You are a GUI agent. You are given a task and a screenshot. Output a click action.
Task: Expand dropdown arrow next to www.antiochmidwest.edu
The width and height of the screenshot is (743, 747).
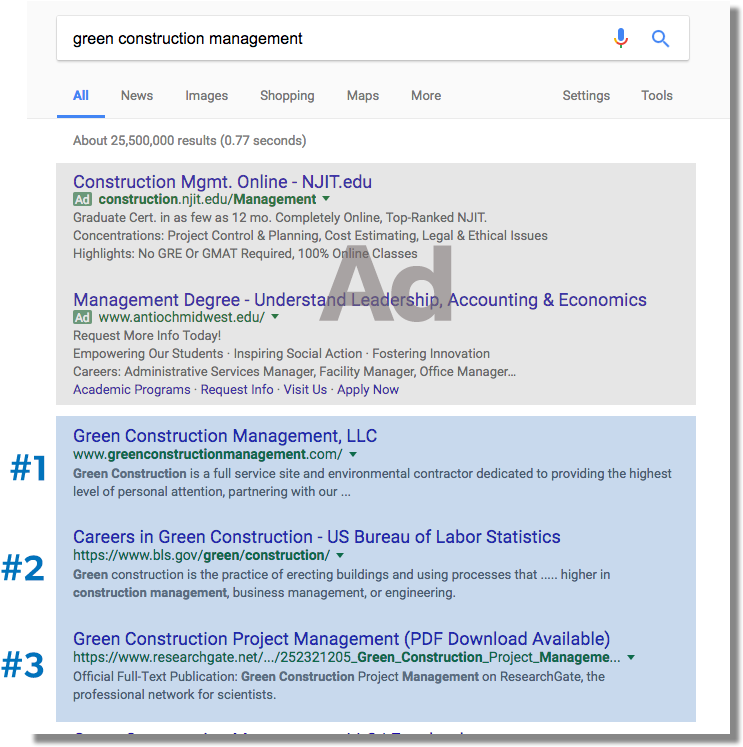[x=275, y=317]
